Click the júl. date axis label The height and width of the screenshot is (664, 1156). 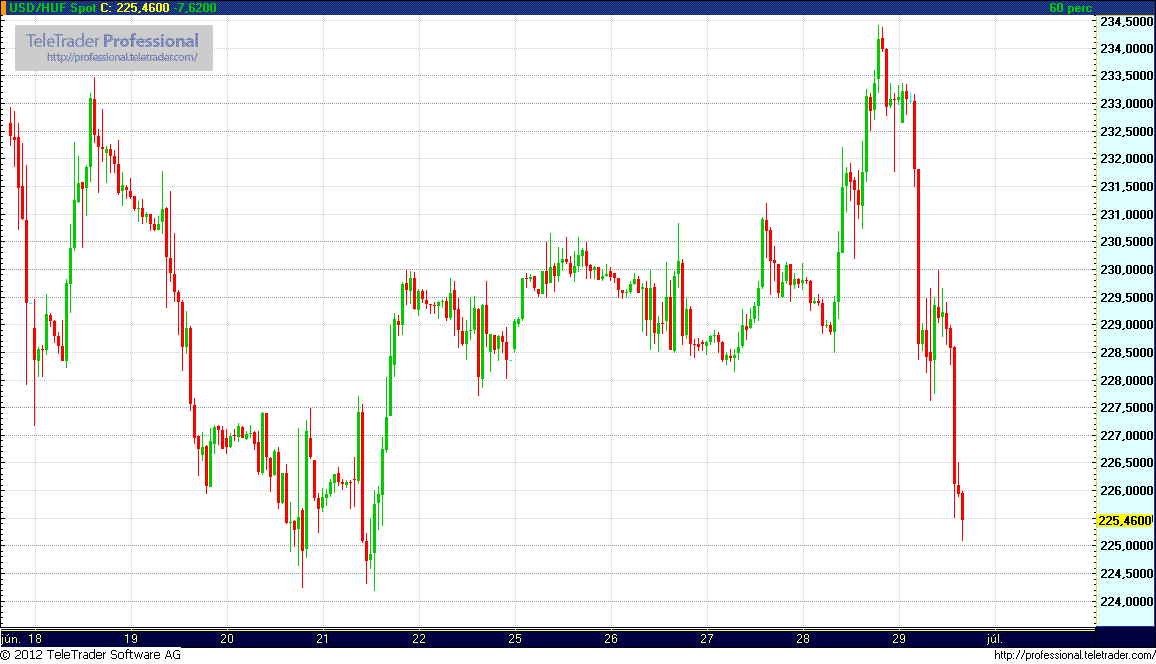click(x=995, y=639)
